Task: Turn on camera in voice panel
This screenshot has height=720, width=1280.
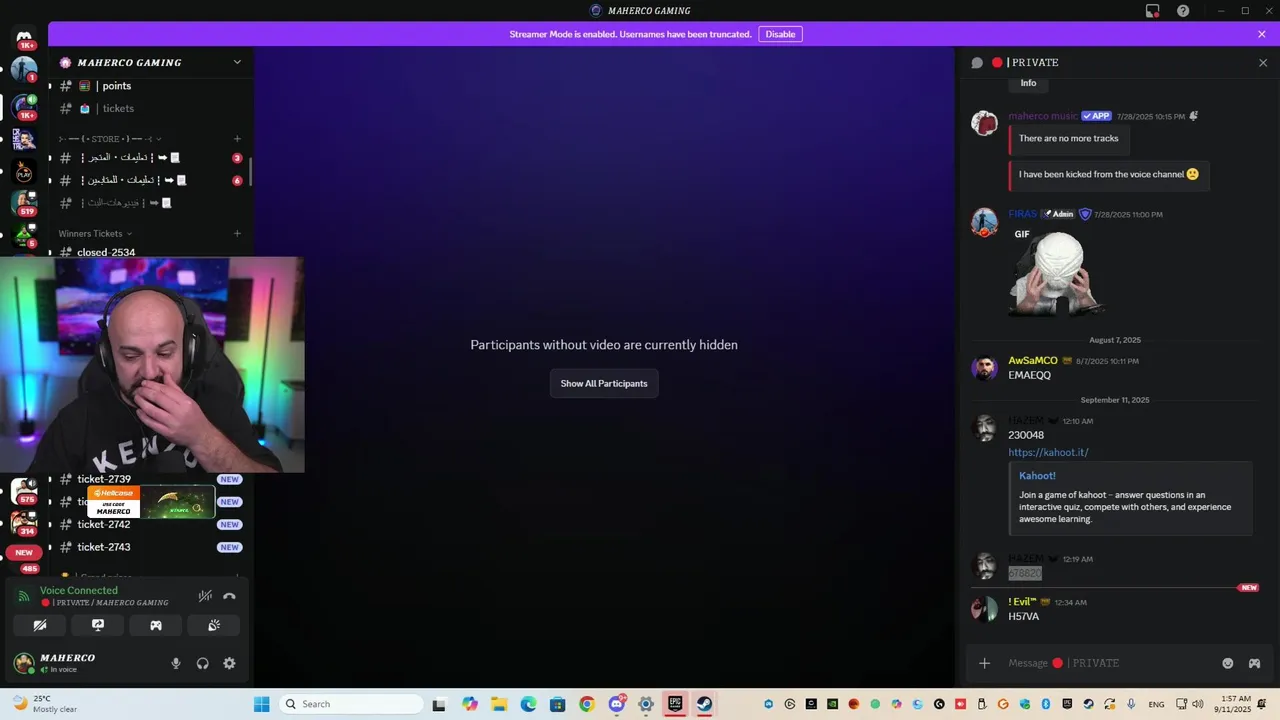Action: (40, 625)
